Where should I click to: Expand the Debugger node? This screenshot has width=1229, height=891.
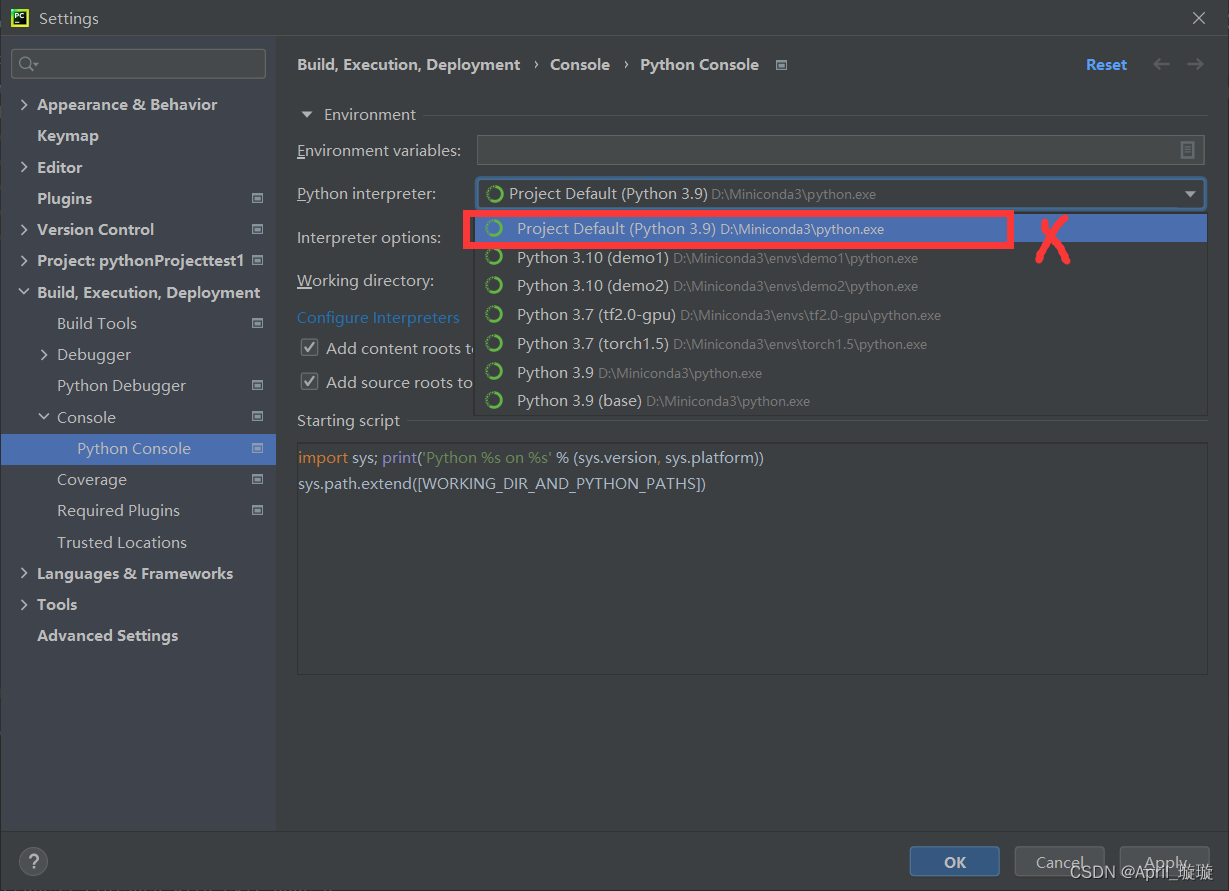(x=44, y=354)
